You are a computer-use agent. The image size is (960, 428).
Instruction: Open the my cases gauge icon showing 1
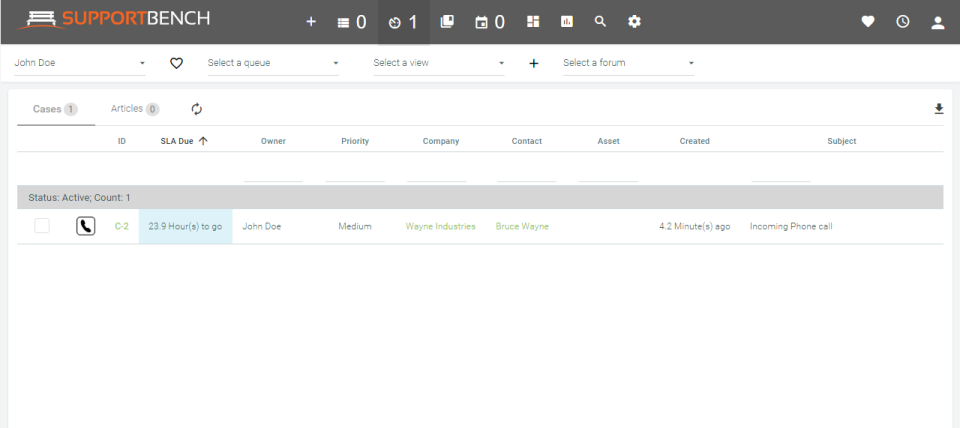403,22
